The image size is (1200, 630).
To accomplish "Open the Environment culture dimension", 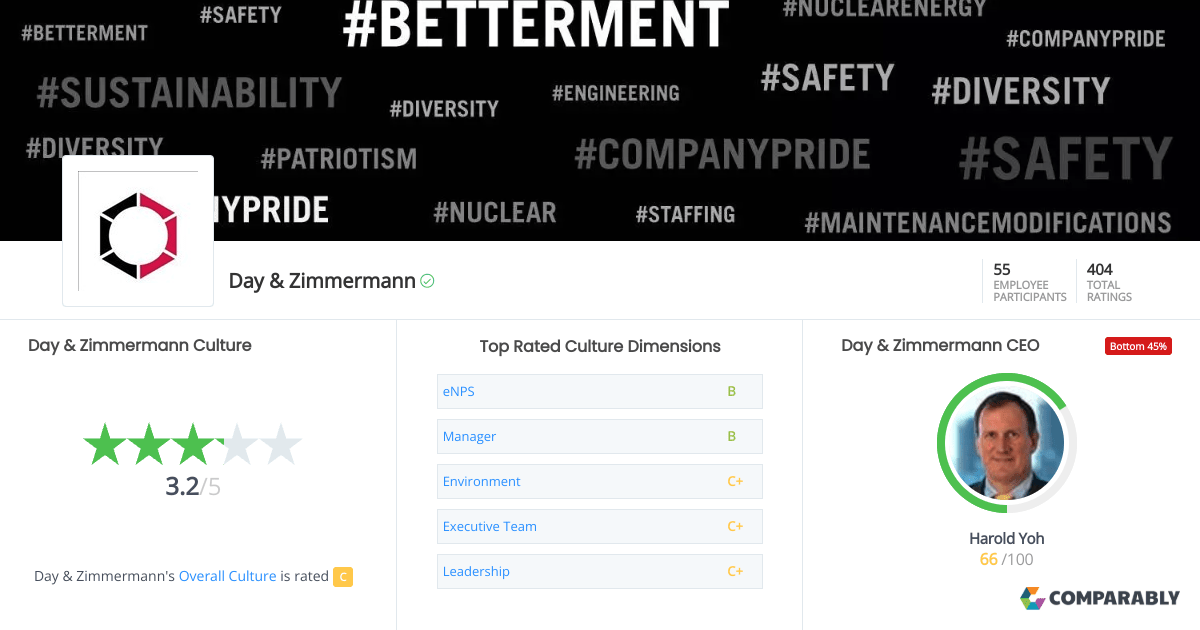I will 481,481.
